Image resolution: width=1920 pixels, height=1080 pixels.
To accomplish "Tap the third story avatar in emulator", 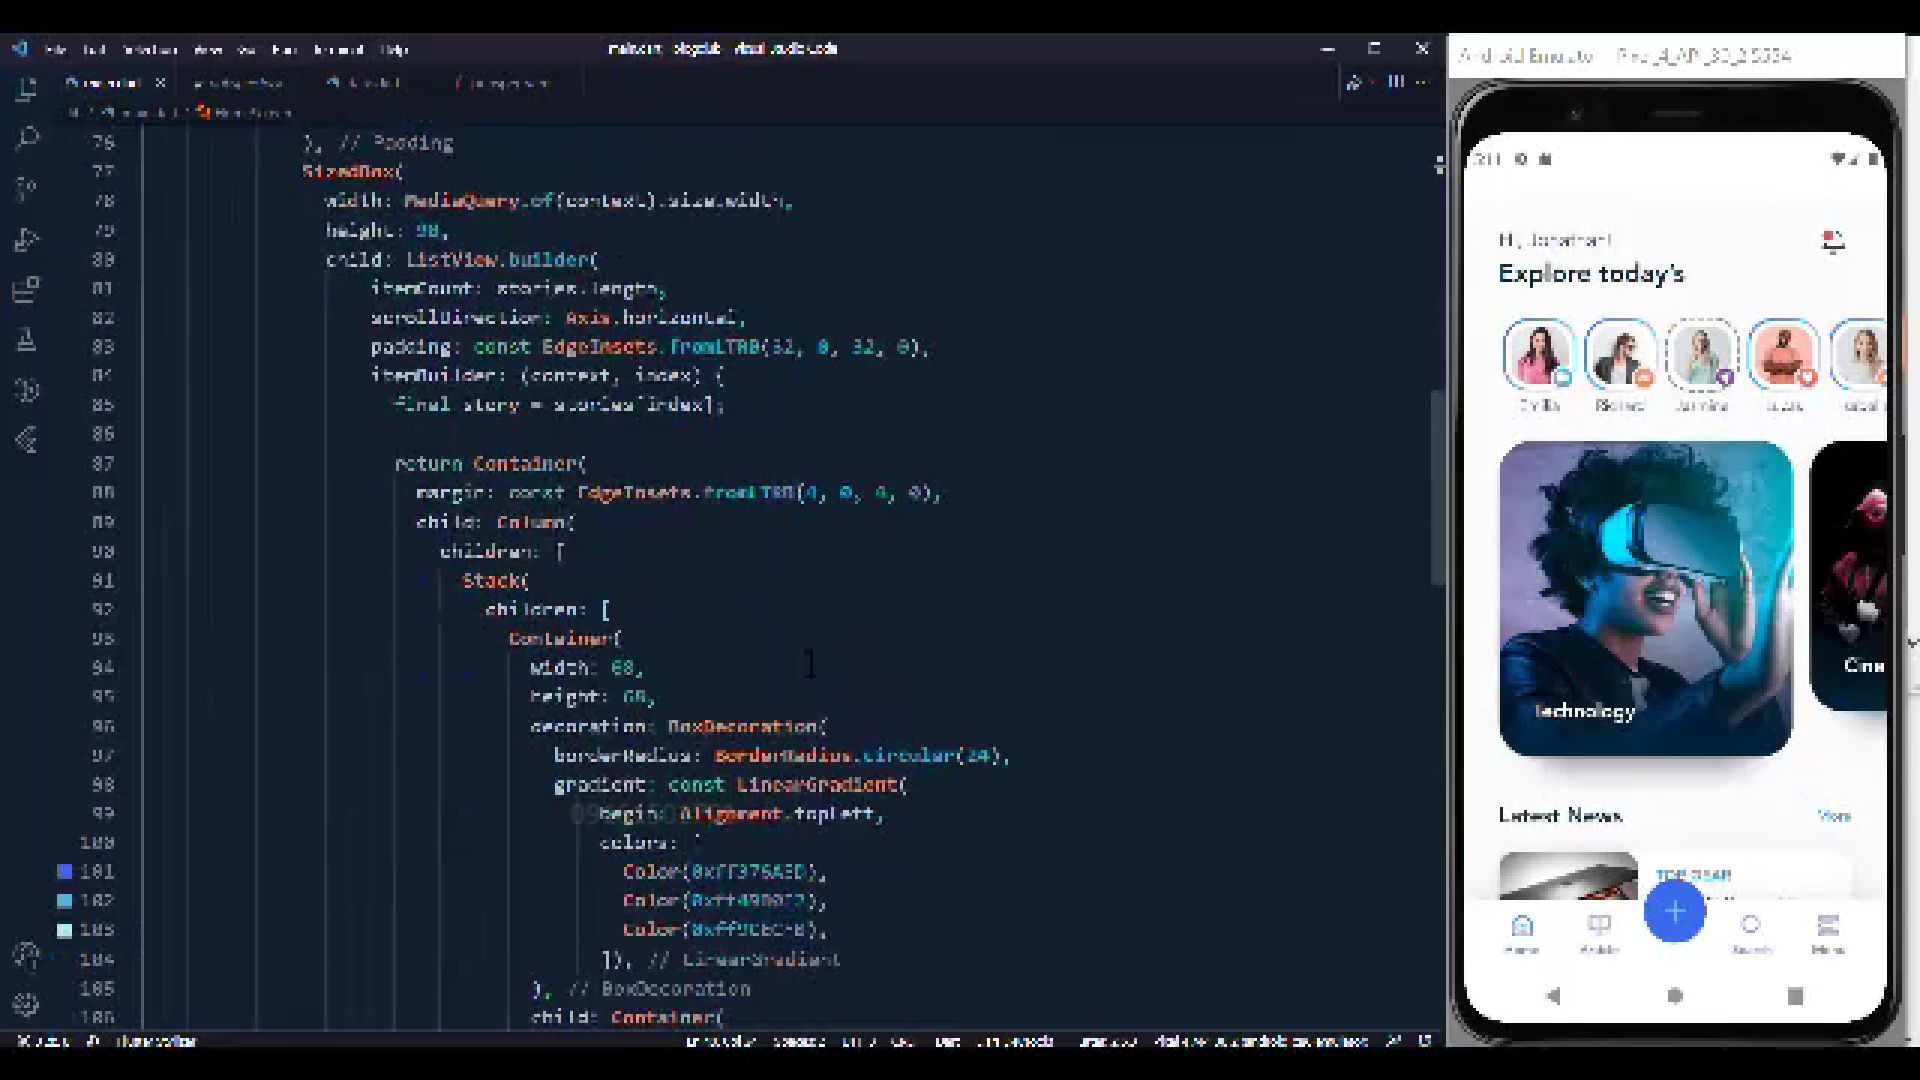I will (1701, 353).
